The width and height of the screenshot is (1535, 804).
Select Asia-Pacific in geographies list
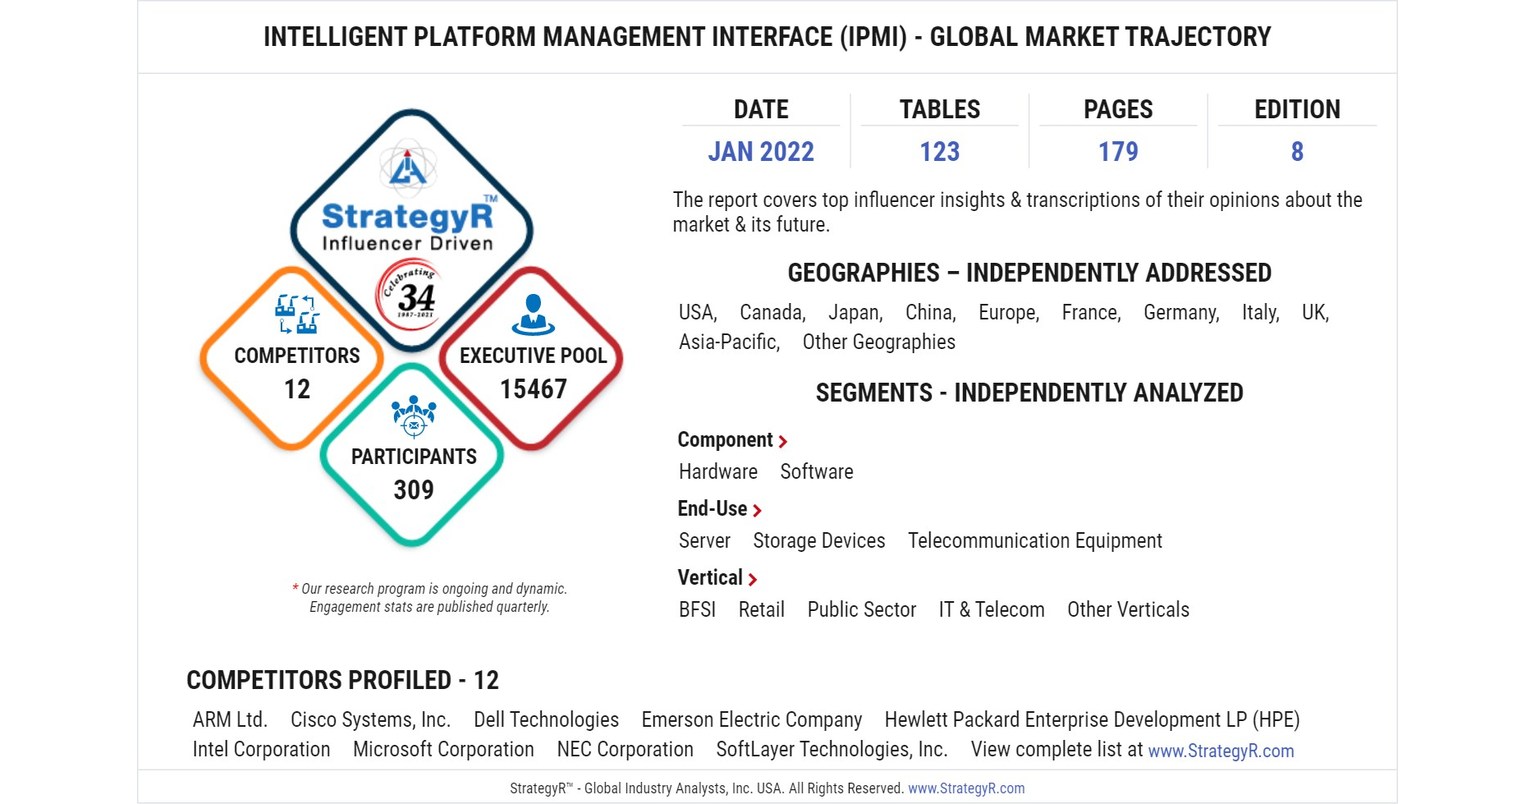pos(729,342)
